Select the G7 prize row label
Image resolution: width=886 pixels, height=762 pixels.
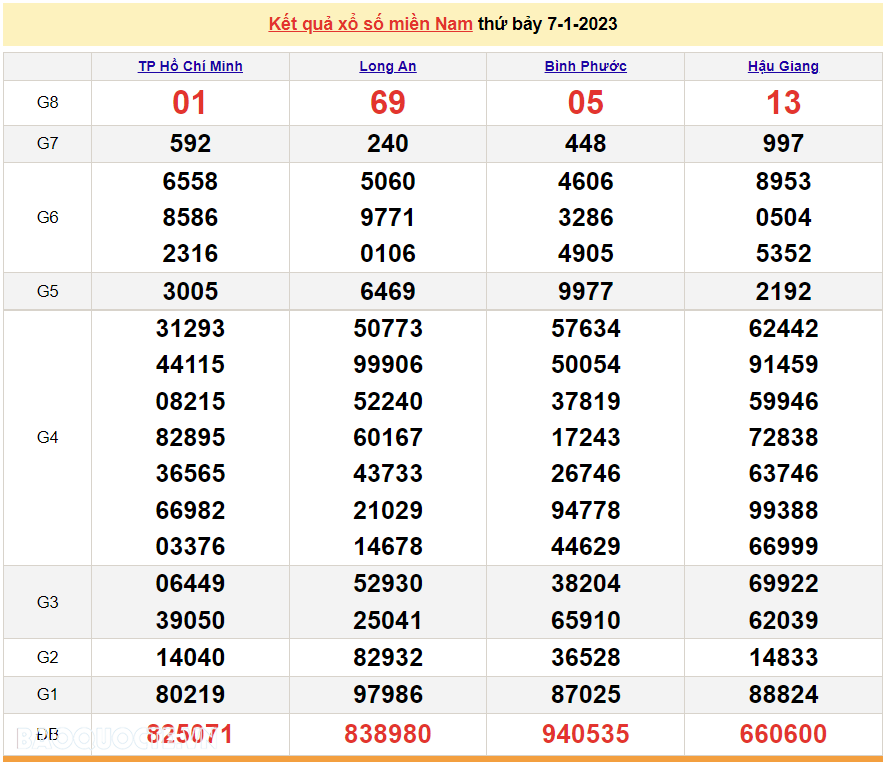pyautogui.click(x=47, y=143)
